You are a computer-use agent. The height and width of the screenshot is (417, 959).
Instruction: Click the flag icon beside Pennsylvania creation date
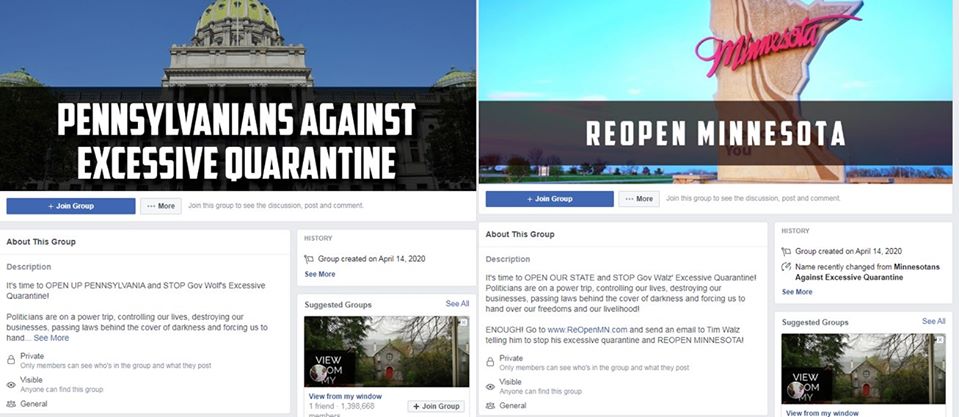(309, 259)
